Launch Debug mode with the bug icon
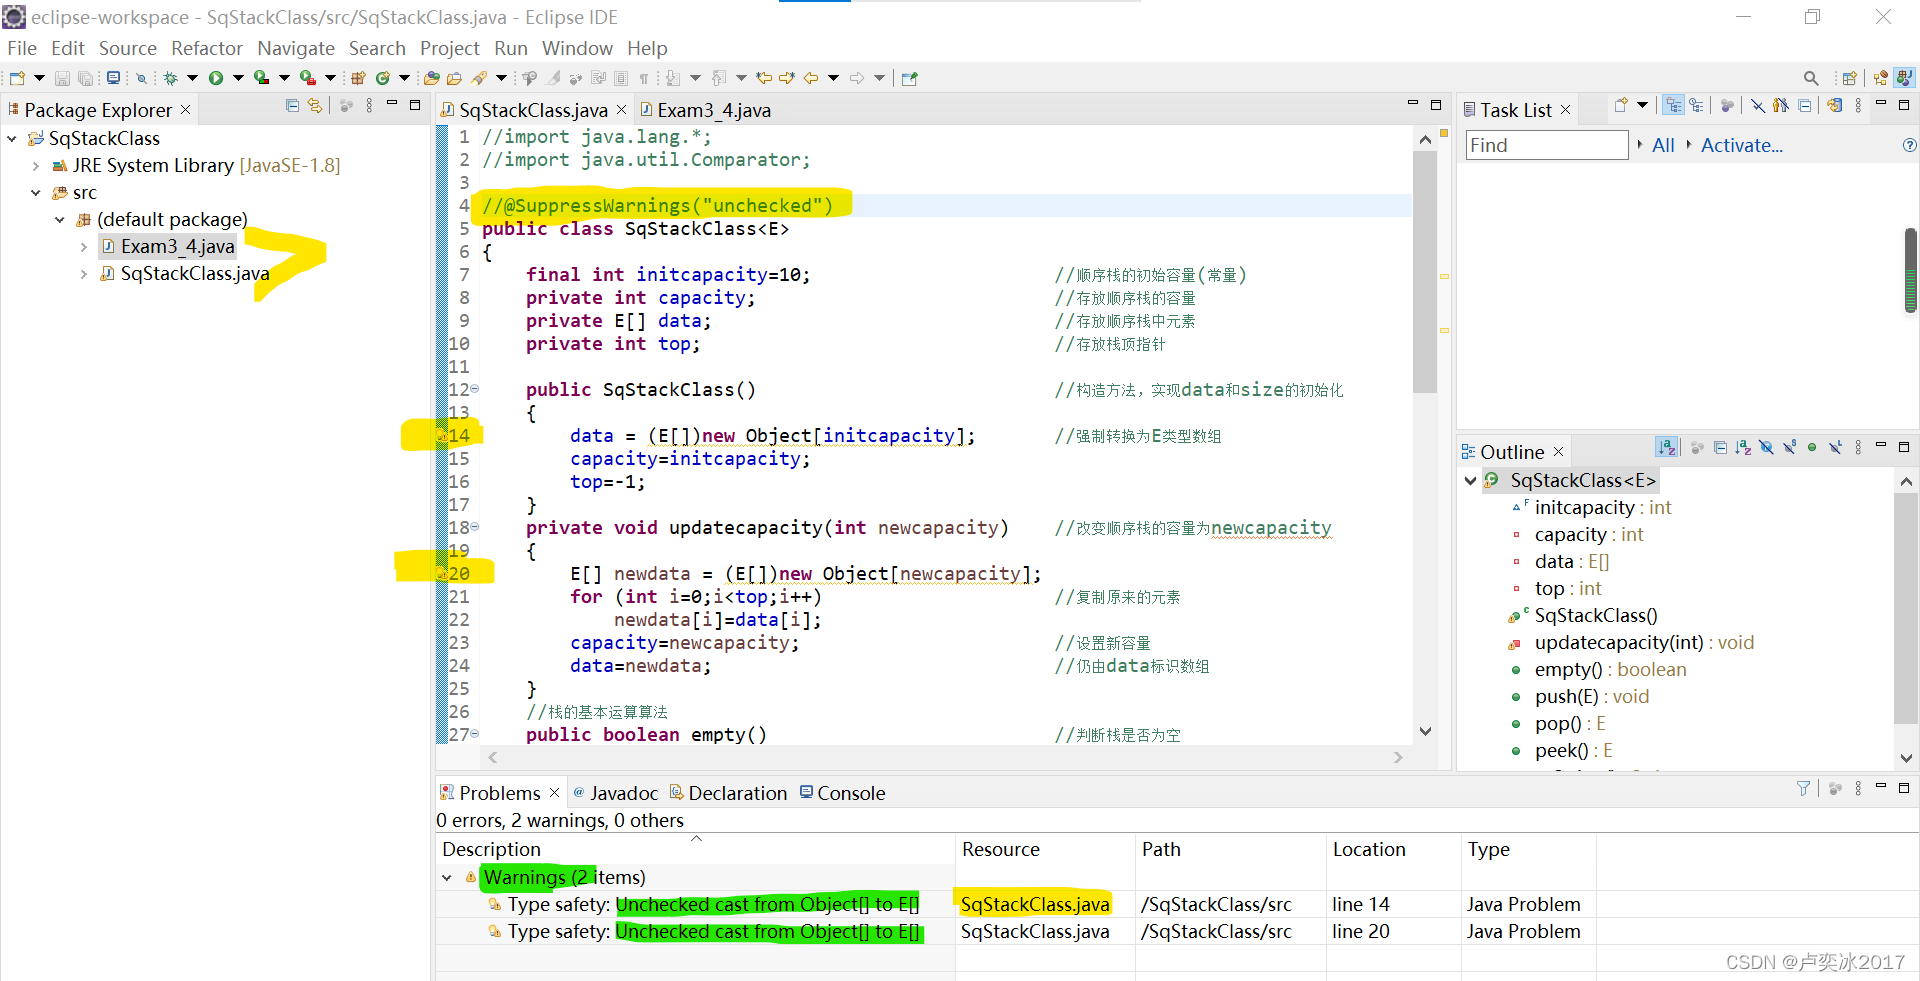Screen dimensions: 1920x981 [x=170, y=77]
